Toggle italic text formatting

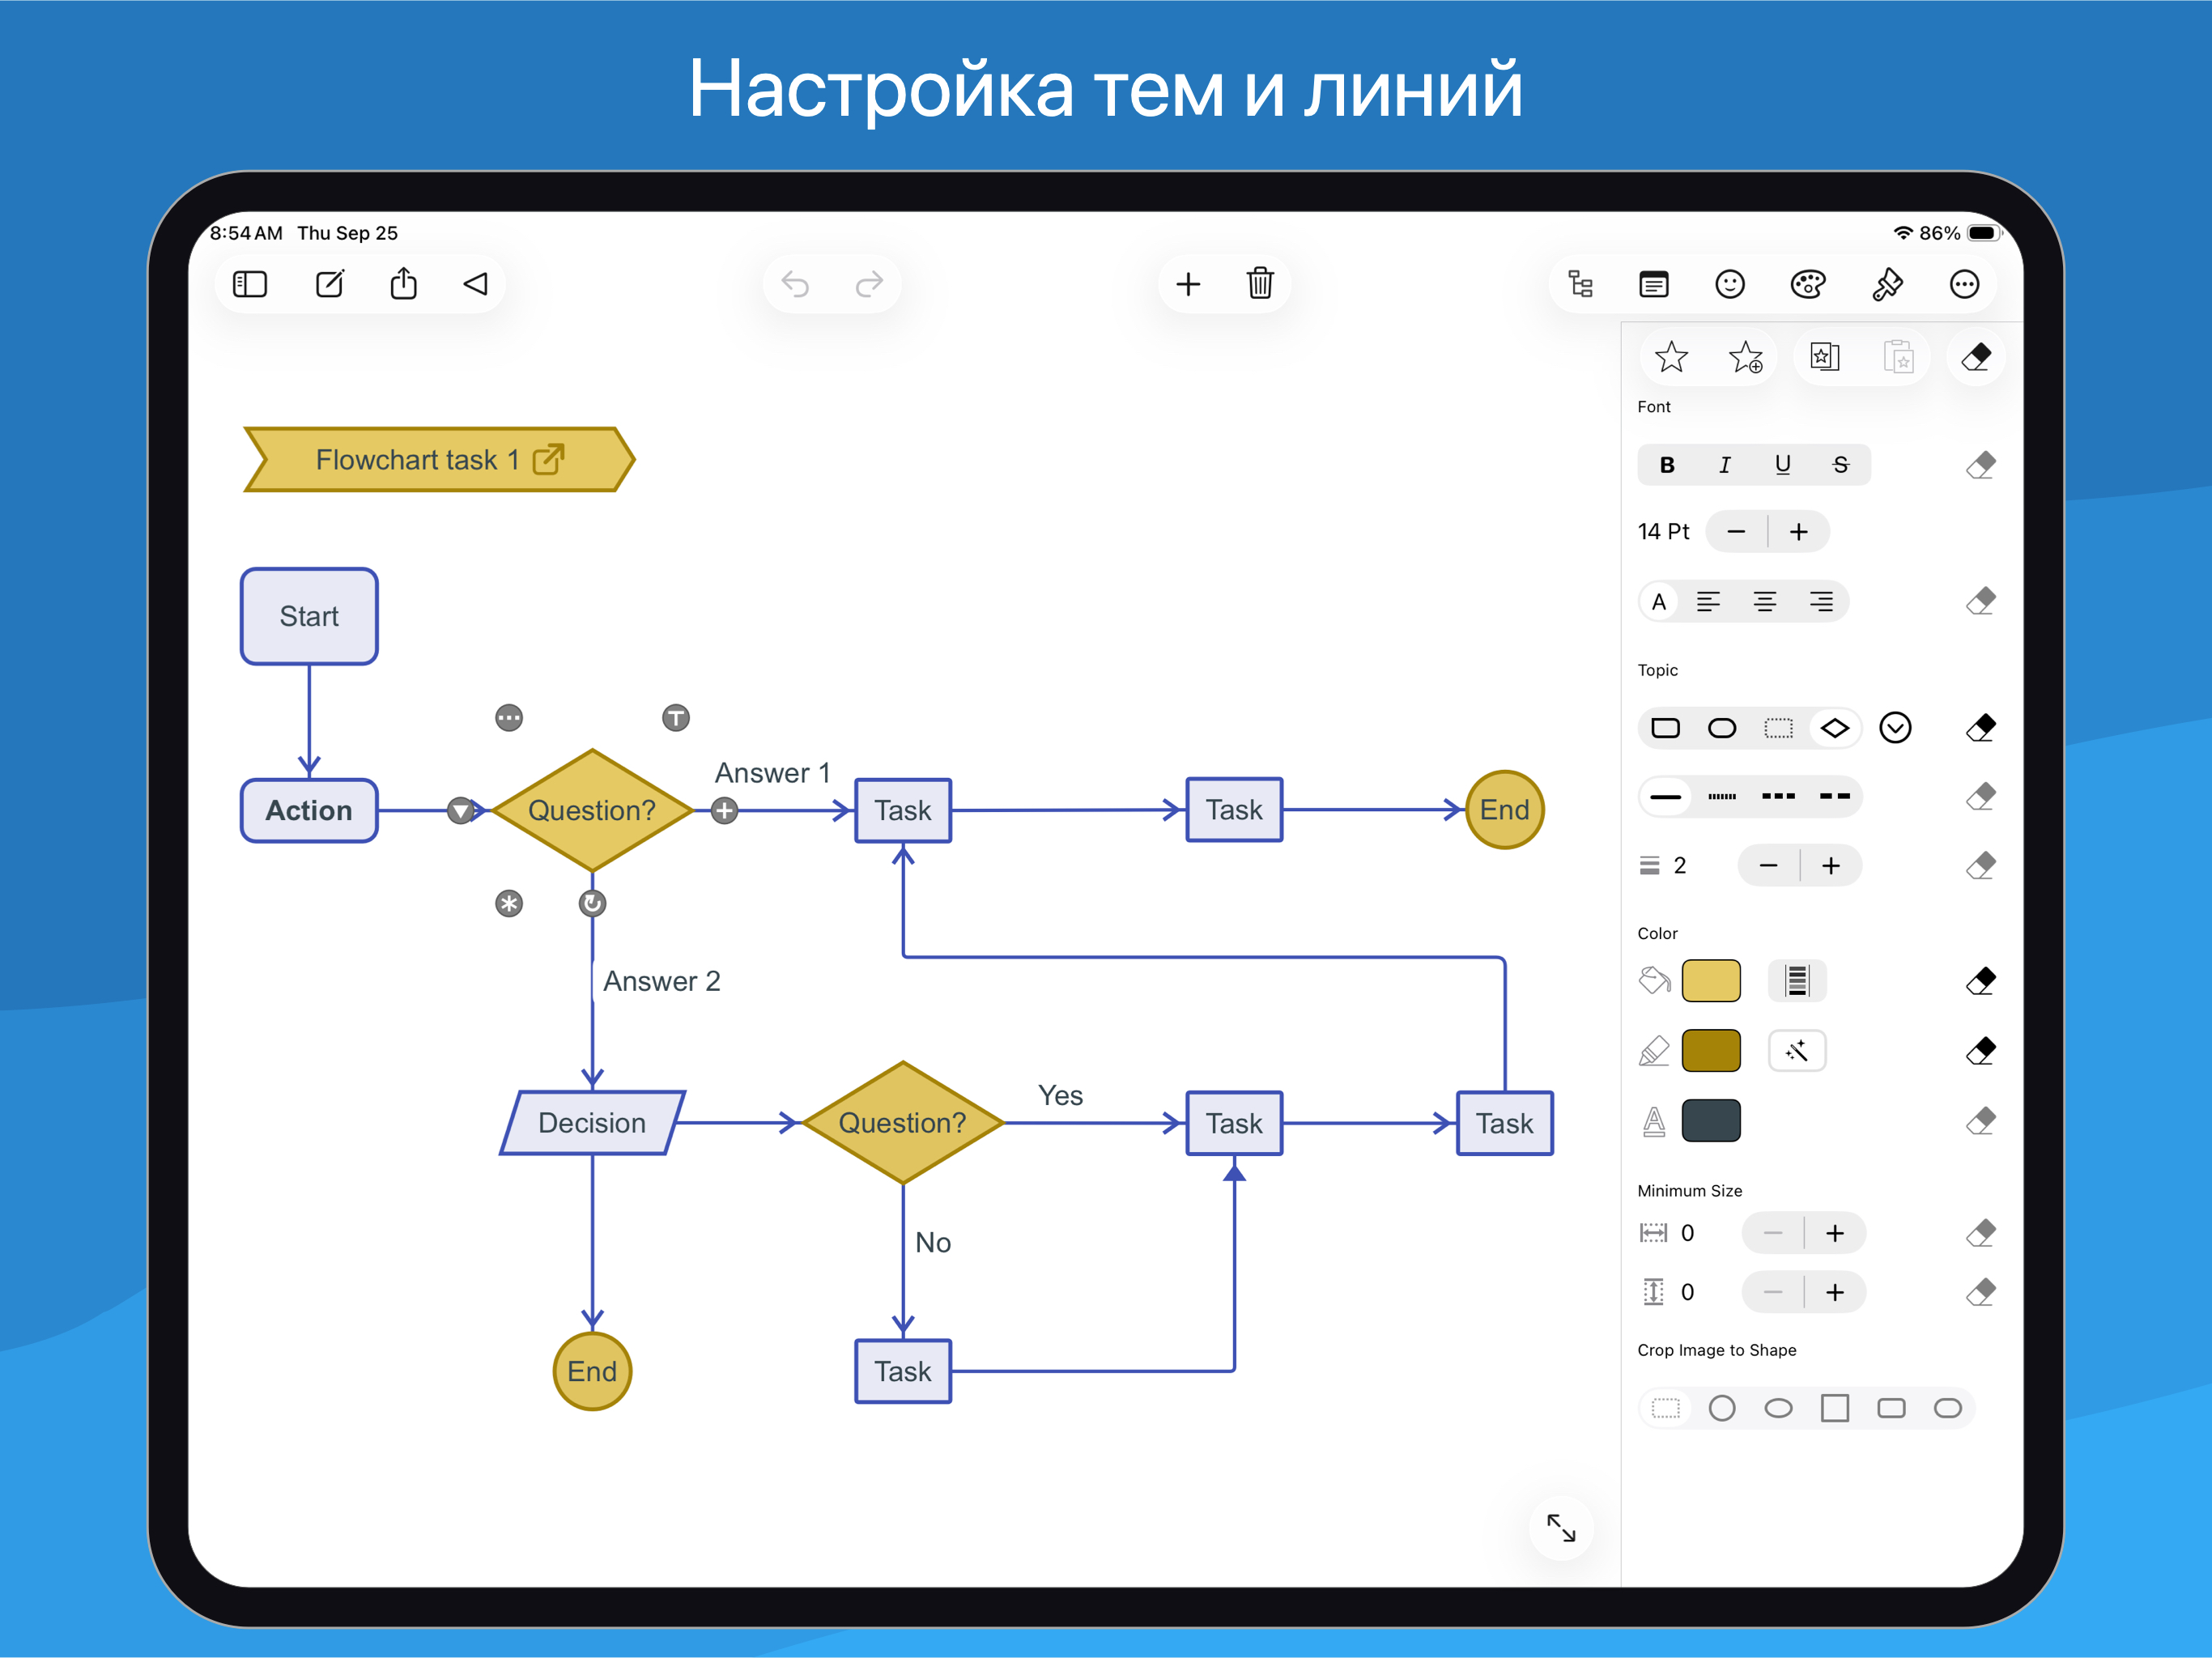click(x=1724, y=464)
